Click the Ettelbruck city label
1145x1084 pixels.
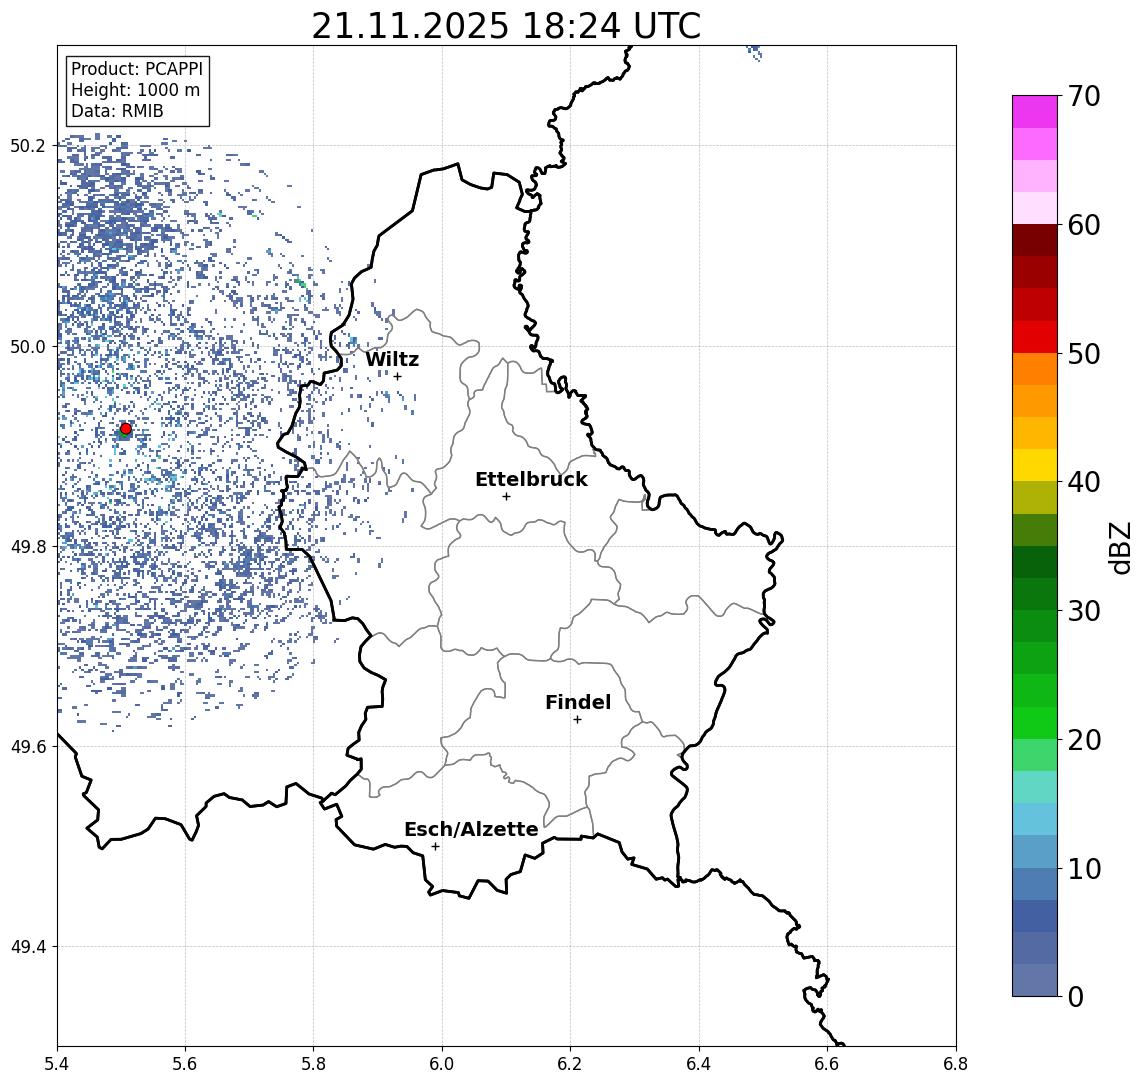tap(531, 479)
